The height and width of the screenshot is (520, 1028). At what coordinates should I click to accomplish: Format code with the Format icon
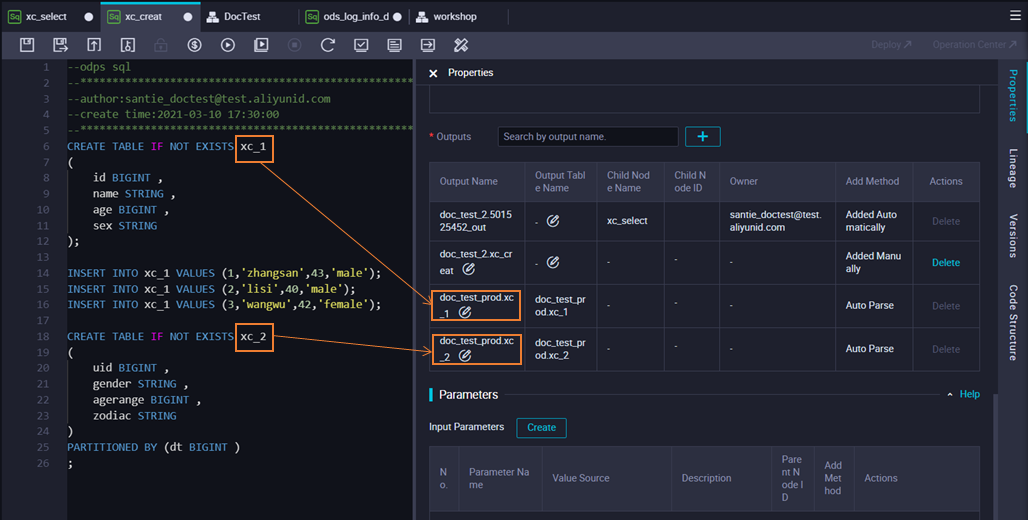coord(461,45)
